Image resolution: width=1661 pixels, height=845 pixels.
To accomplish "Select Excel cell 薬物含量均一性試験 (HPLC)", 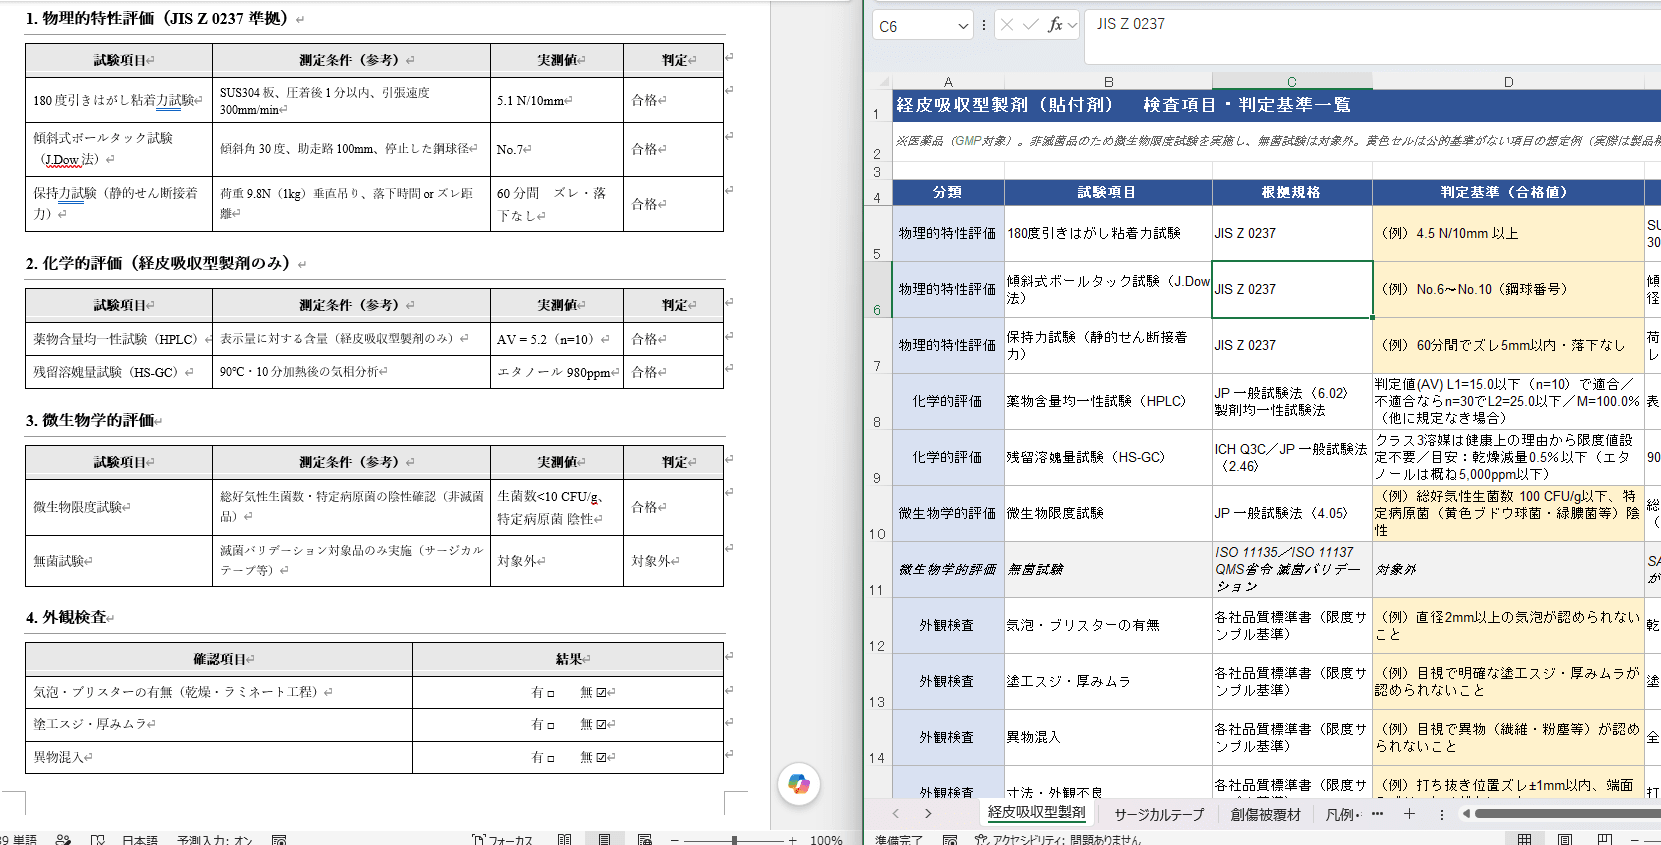I will point(1108,402).
